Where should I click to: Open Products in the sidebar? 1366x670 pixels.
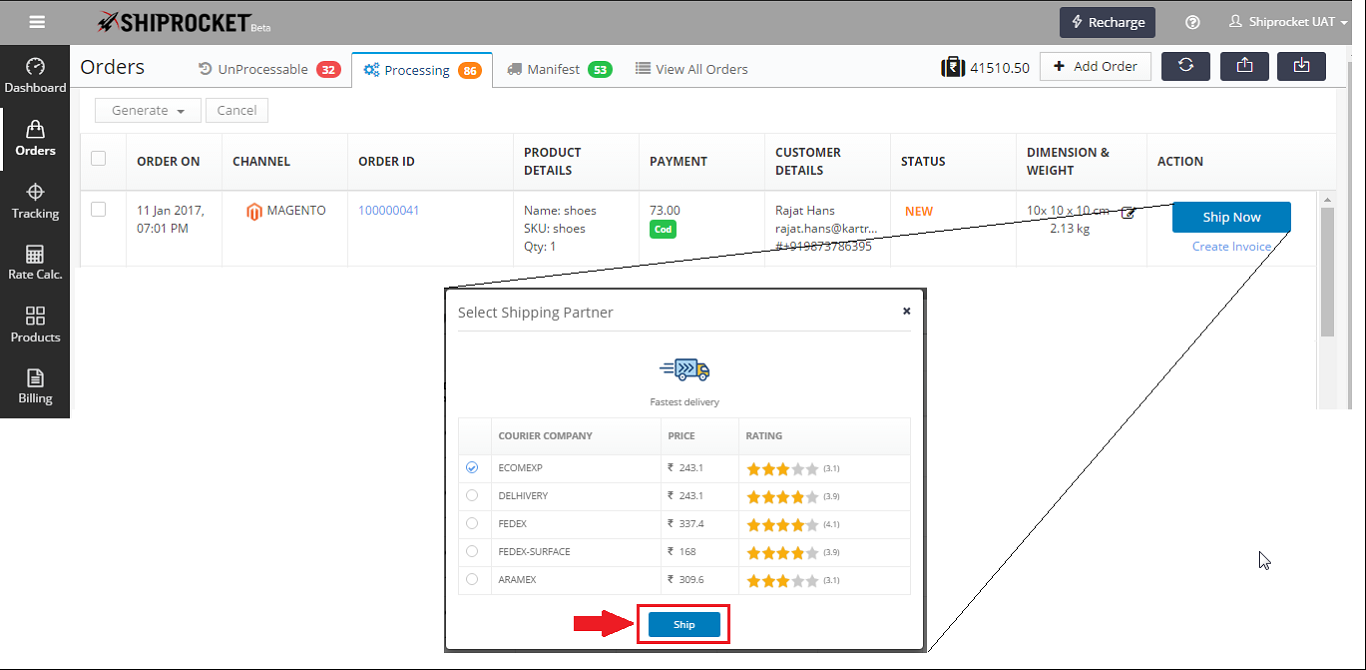(35, 325)
